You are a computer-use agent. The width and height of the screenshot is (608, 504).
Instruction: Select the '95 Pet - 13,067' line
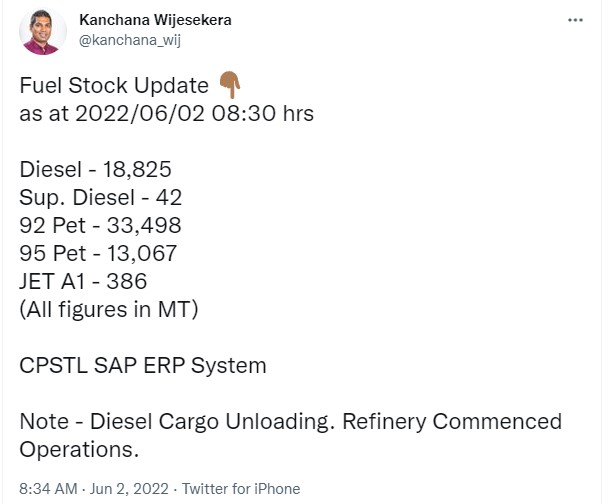[98, 253]
